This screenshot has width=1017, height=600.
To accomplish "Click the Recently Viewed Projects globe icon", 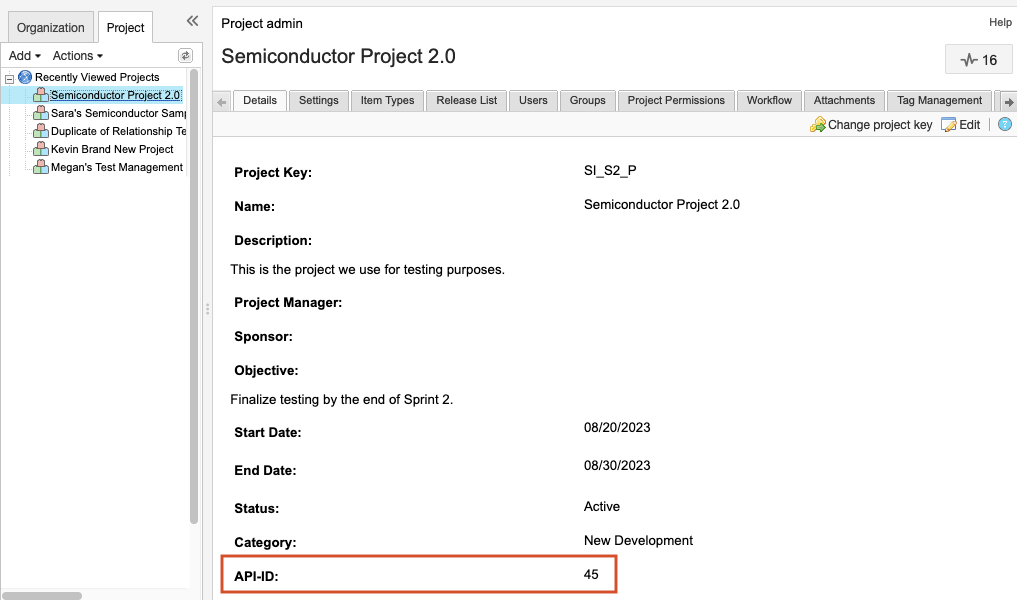I will click(x=25, y=77).
